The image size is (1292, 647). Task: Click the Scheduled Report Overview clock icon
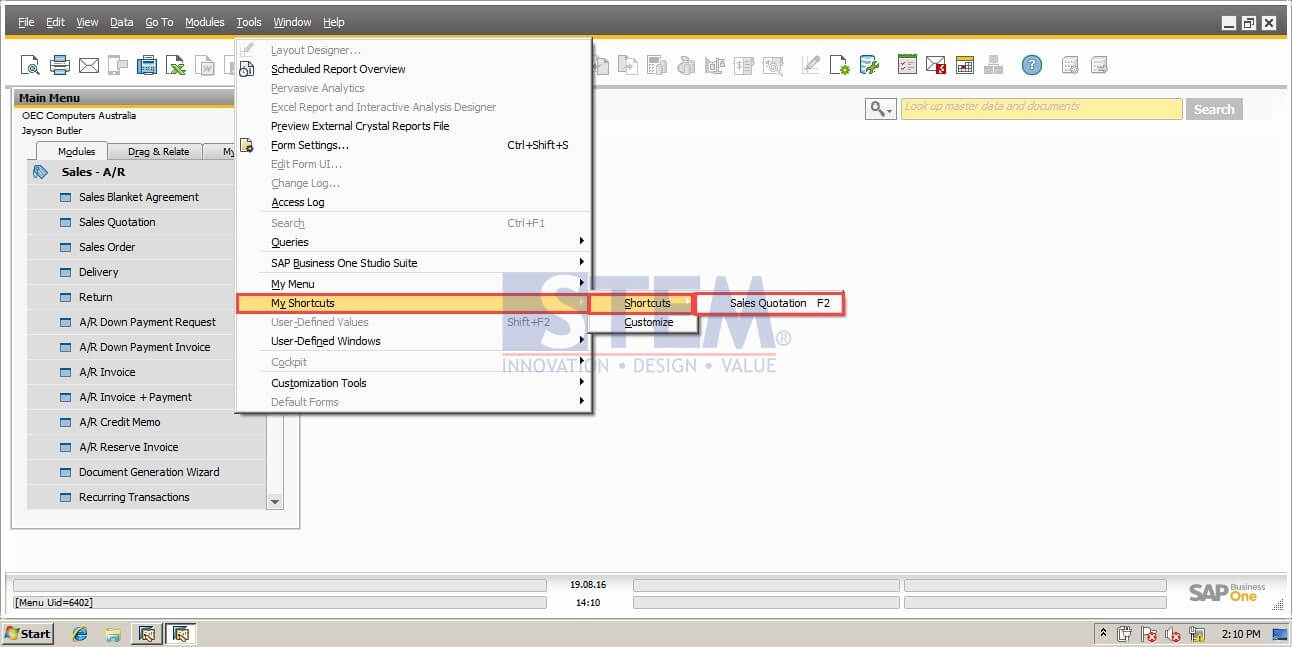click(x=246, y=69)
